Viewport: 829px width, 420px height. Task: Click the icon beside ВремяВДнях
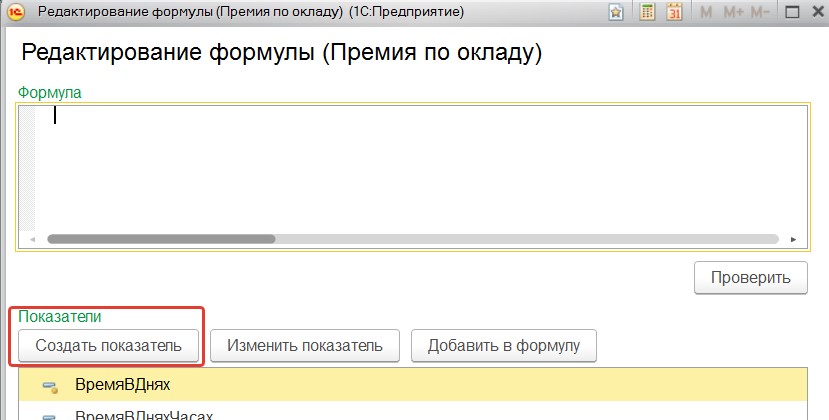pyautogui.click(x=50, y=387)
